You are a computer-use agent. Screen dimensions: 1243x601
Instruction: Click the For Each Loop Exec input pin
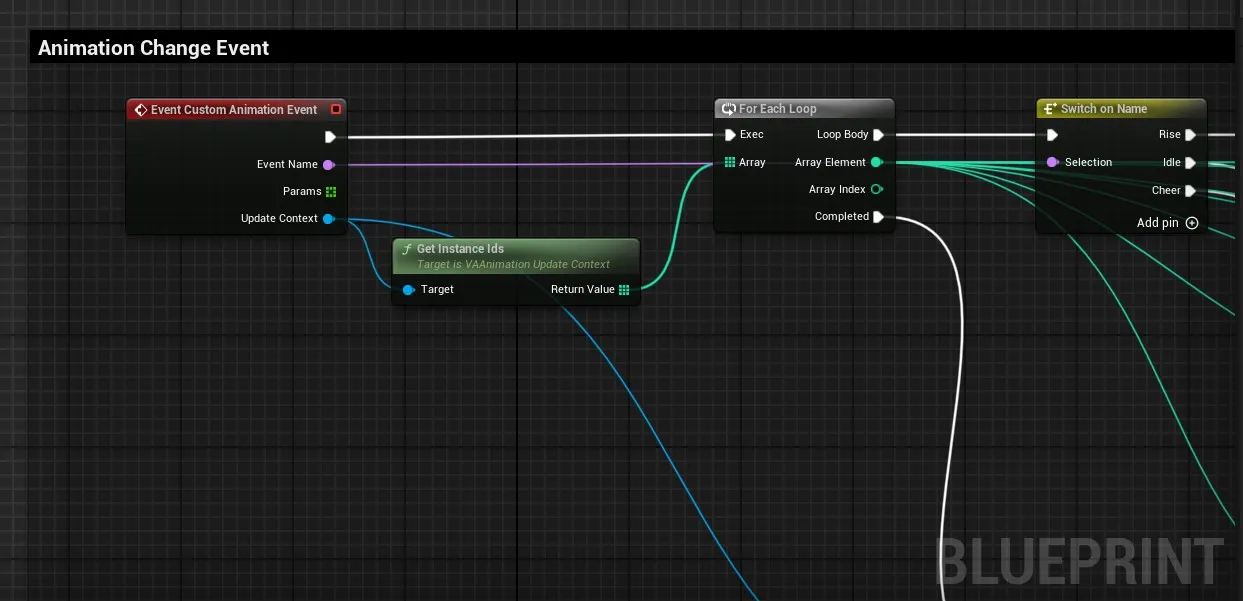tap(730, 135)
